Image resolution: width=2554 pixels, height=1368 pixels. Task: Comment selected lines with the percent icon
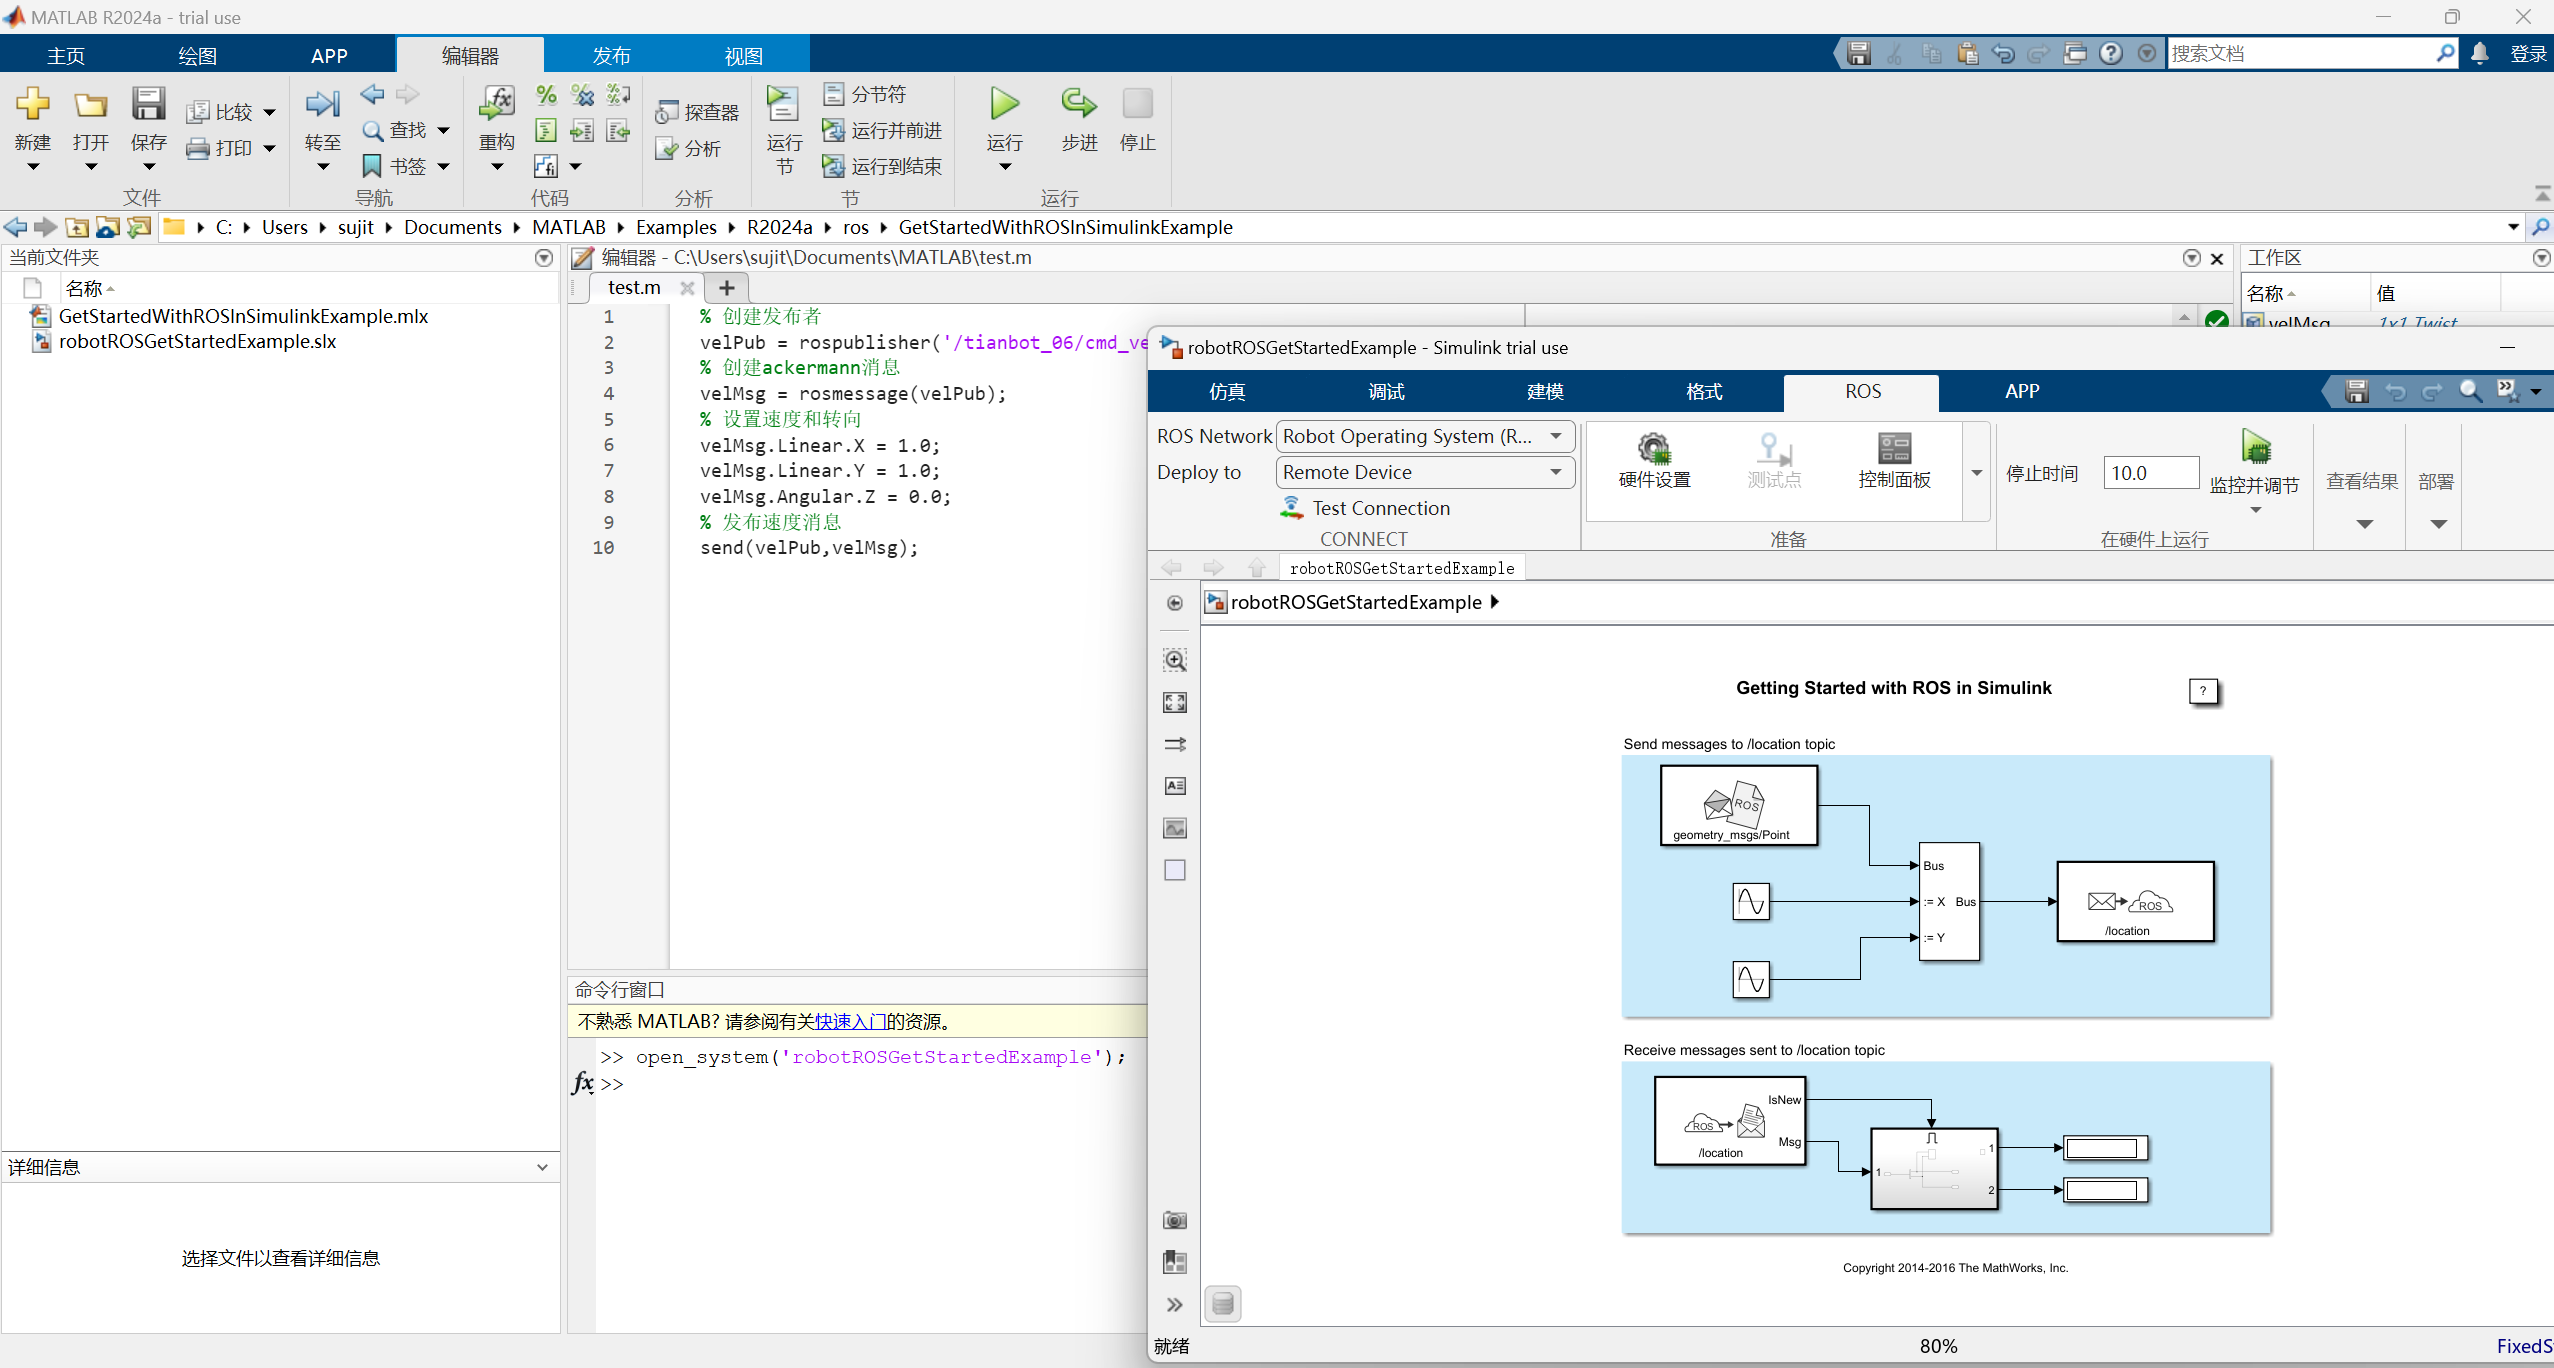546,95
